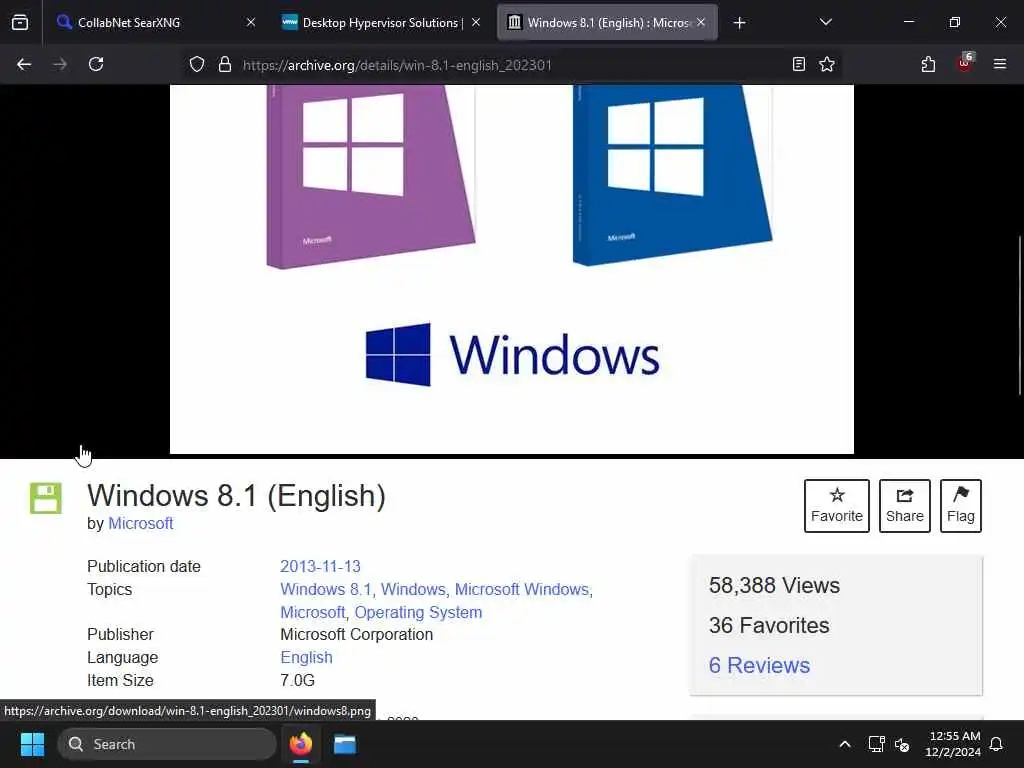Screen dimensions: 1024x768
Task: Open a new browser tab
Action: 739,23
